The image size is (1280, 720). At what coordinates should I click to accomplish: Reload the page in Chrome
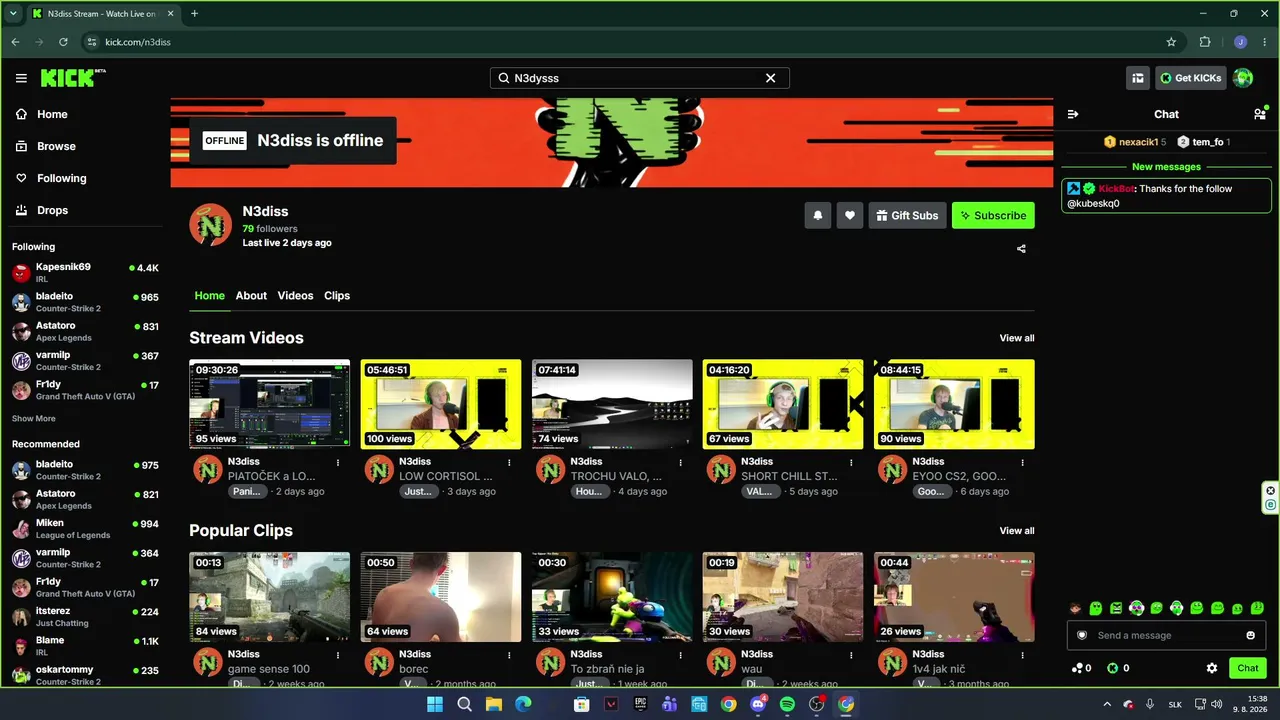point(63,42)
